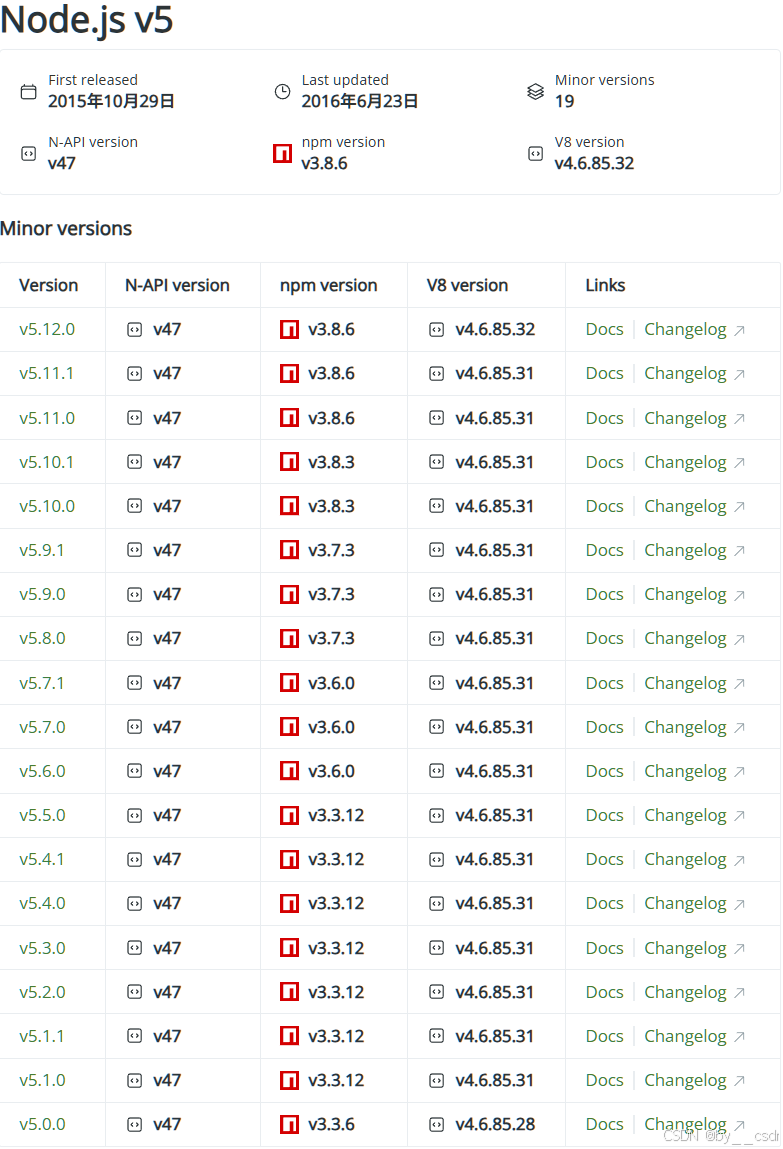Open version v5.11.1 link

pos(47,374)
